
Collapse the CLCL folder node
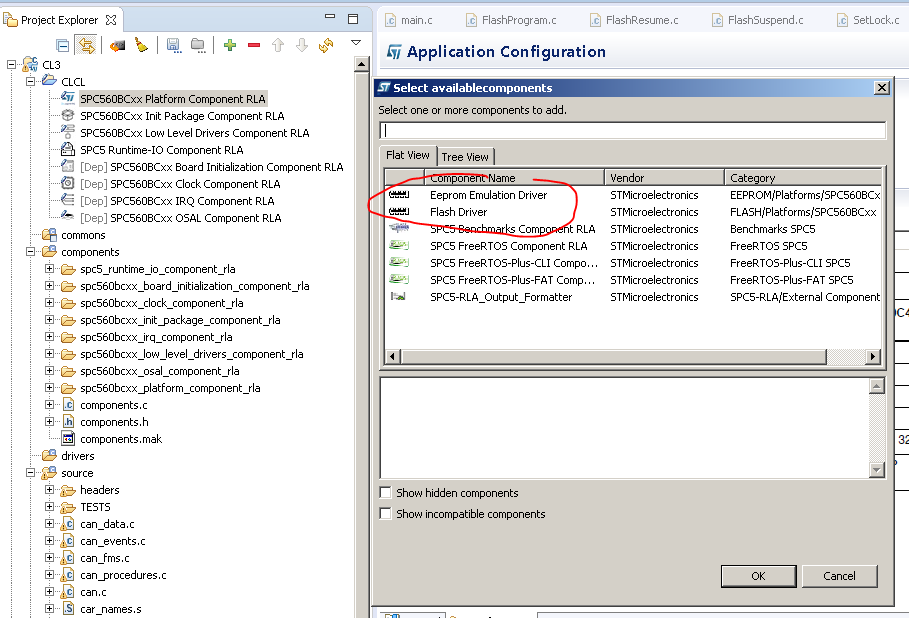click(30, 81)
